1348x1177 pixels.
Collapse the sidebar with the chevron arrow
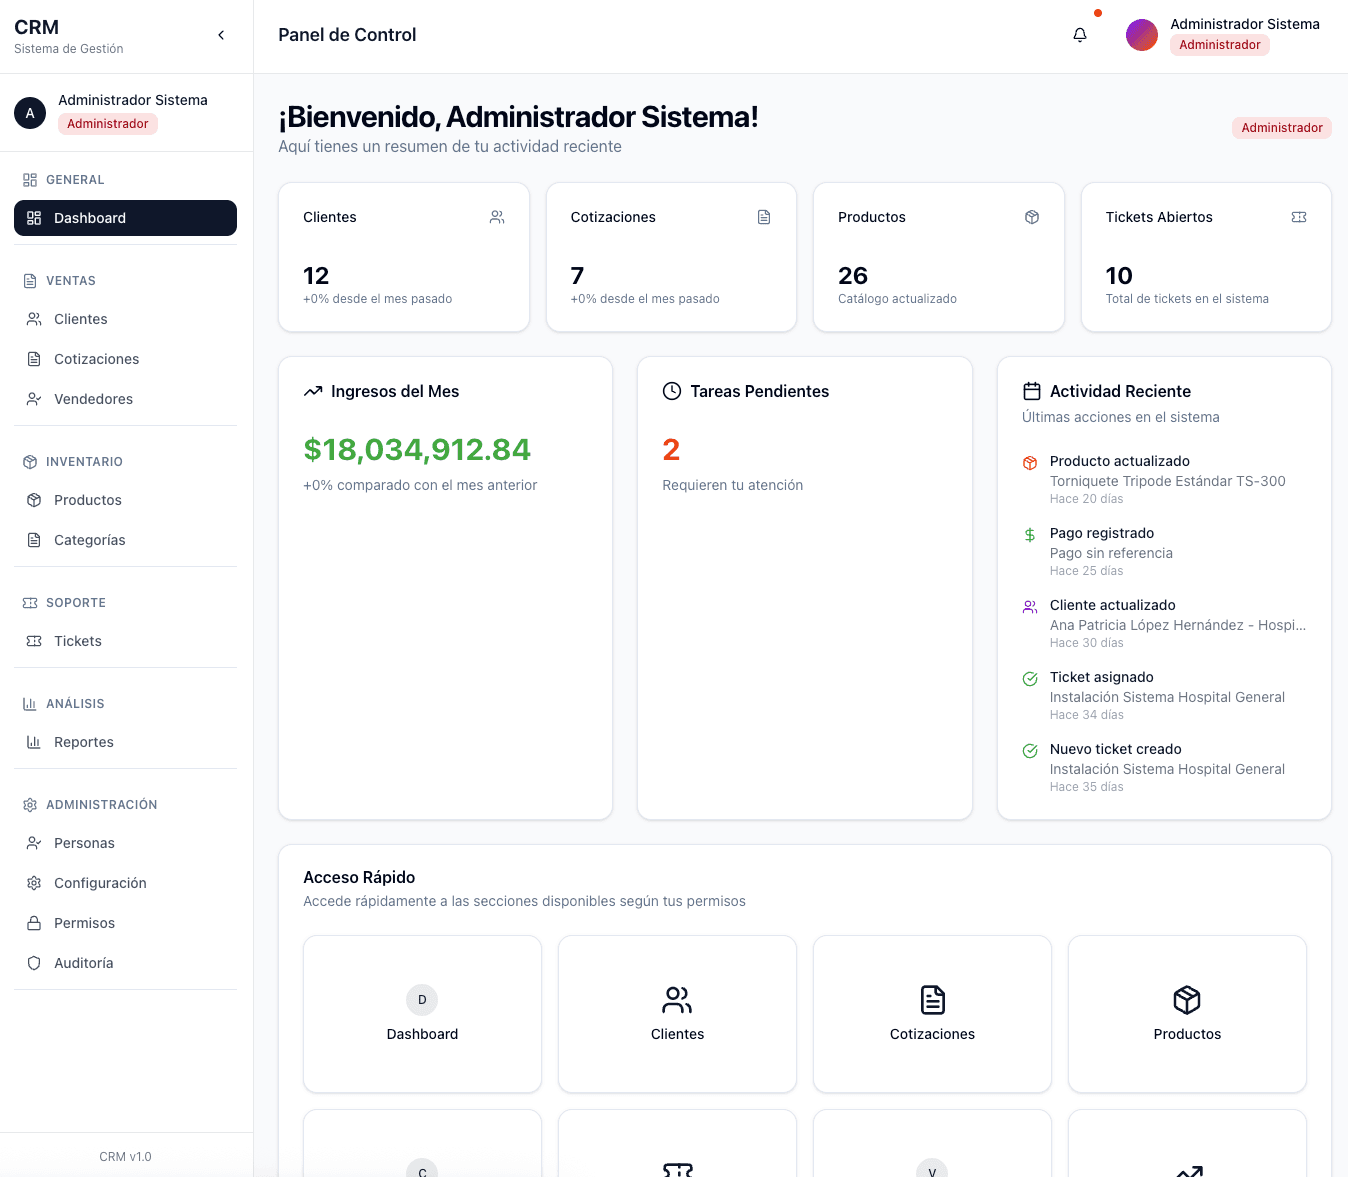(221, 35)
